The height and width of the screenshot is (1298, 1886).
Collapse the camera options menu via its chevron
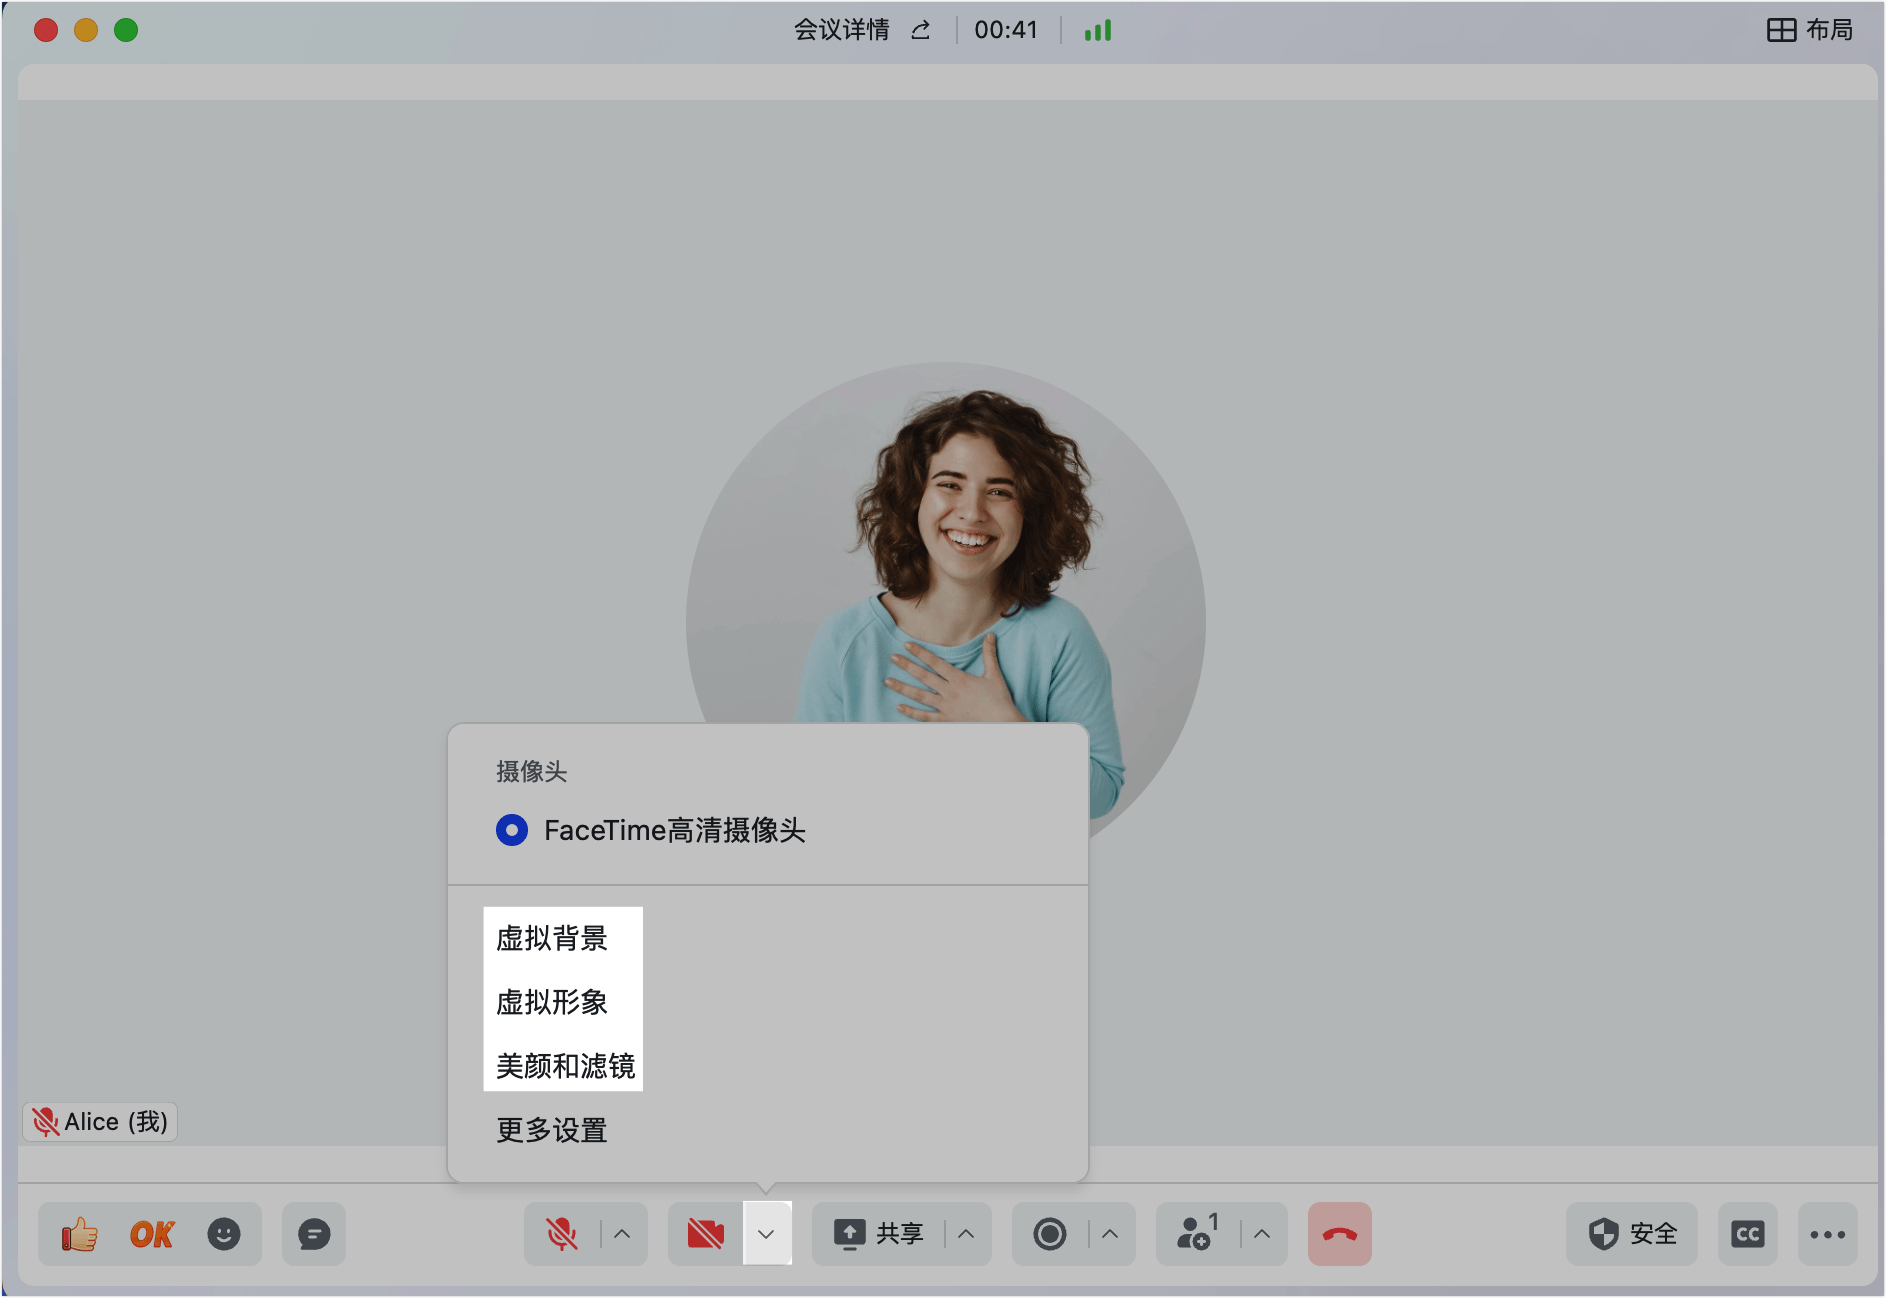tap(766, 1234)
